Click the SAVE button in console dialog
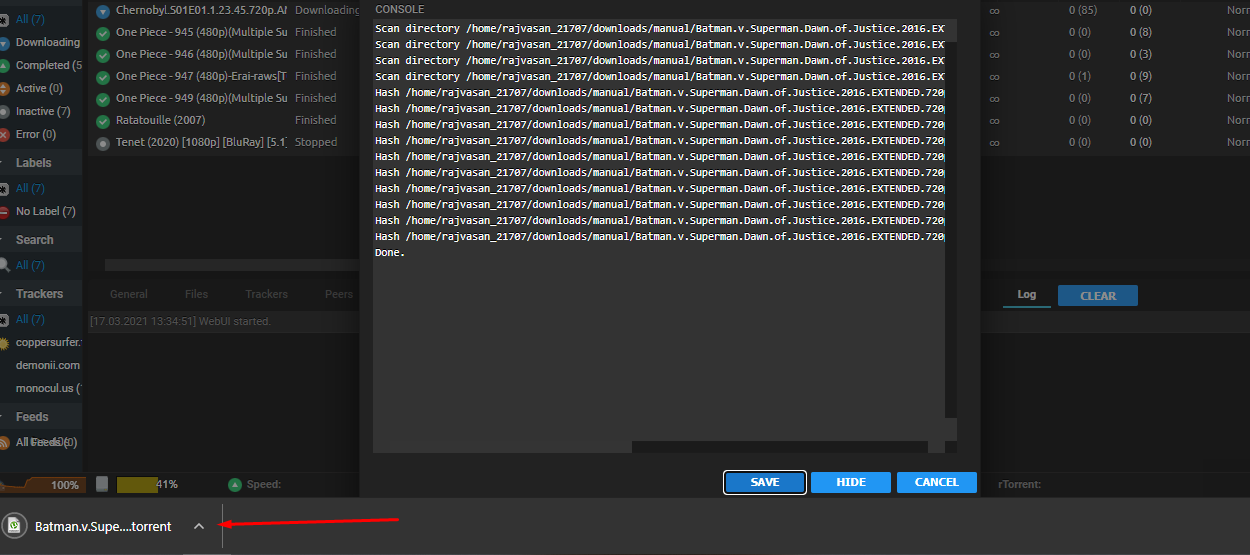This screenshot has width=1250, height=555. pos(765,482)
